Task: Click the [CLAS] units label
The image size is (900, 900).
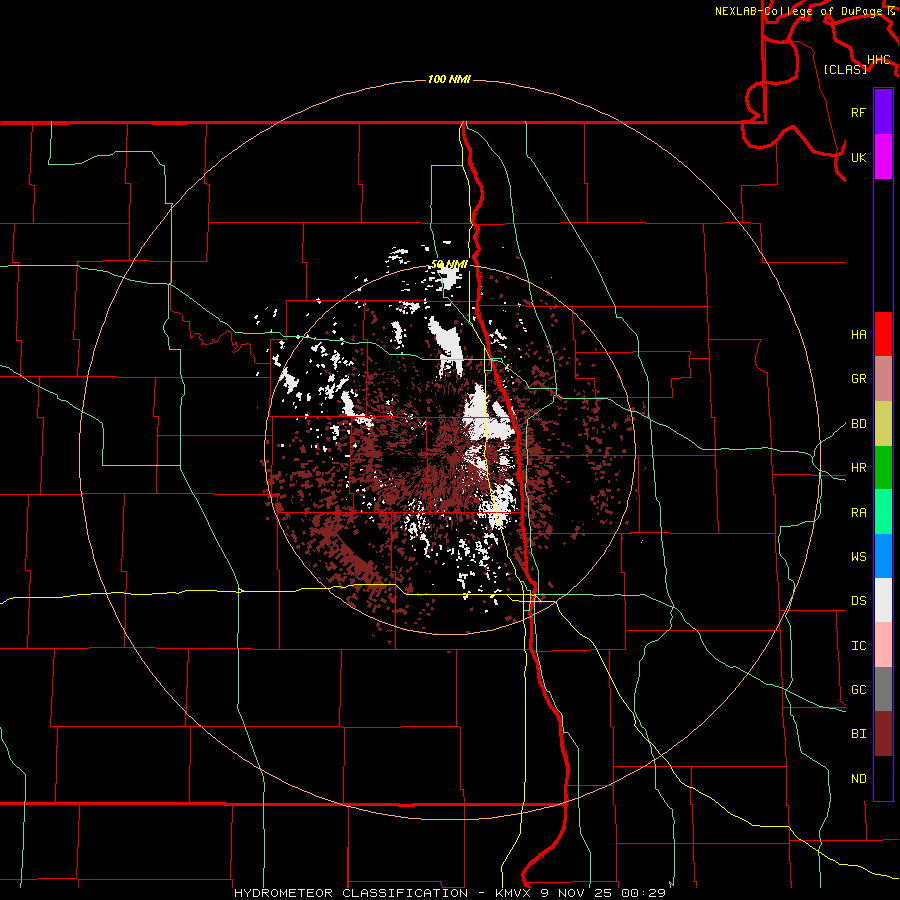Action: pyautogui.click(x=845, y=69)
